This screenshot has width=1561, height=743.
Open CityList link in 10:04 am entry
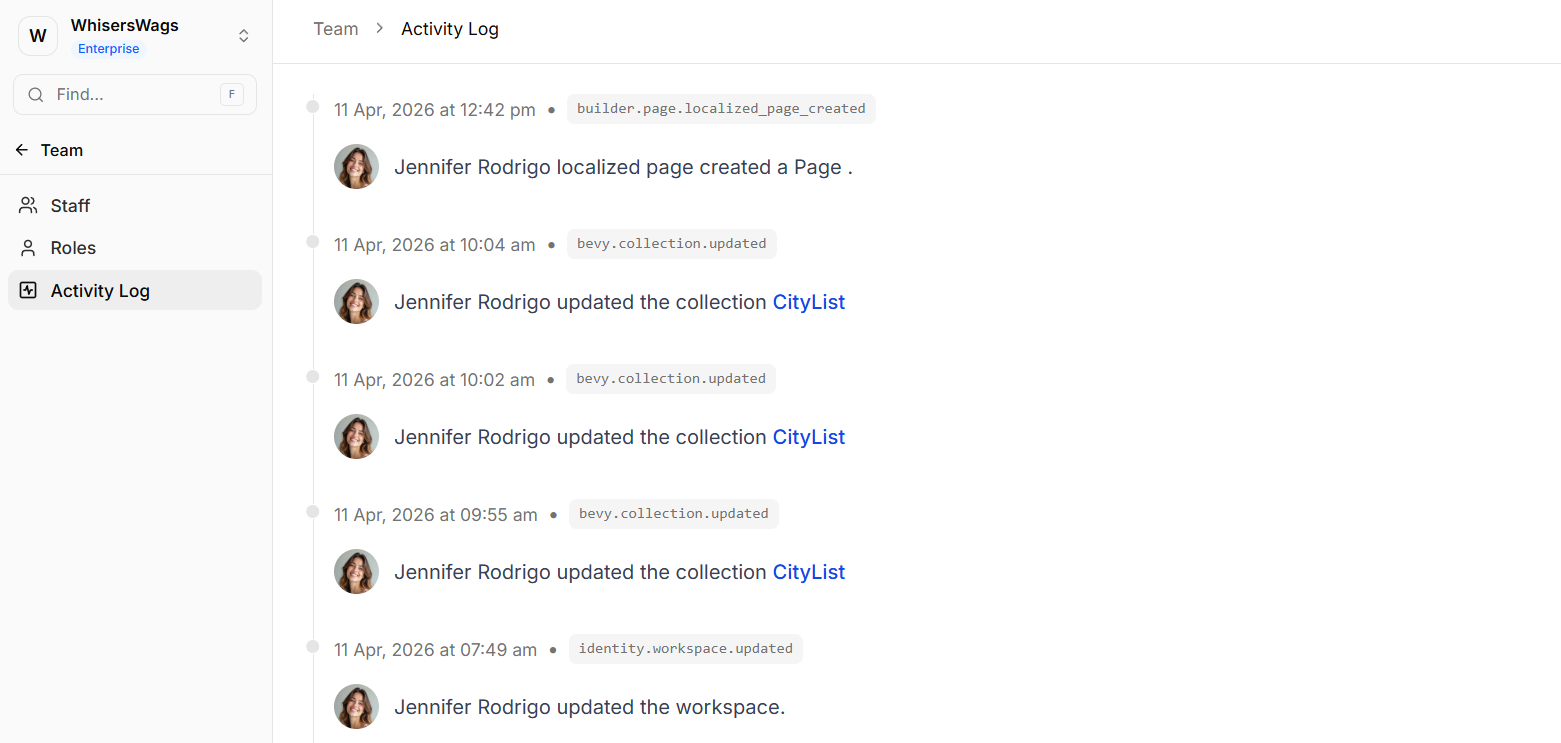[x=808, y=302]
